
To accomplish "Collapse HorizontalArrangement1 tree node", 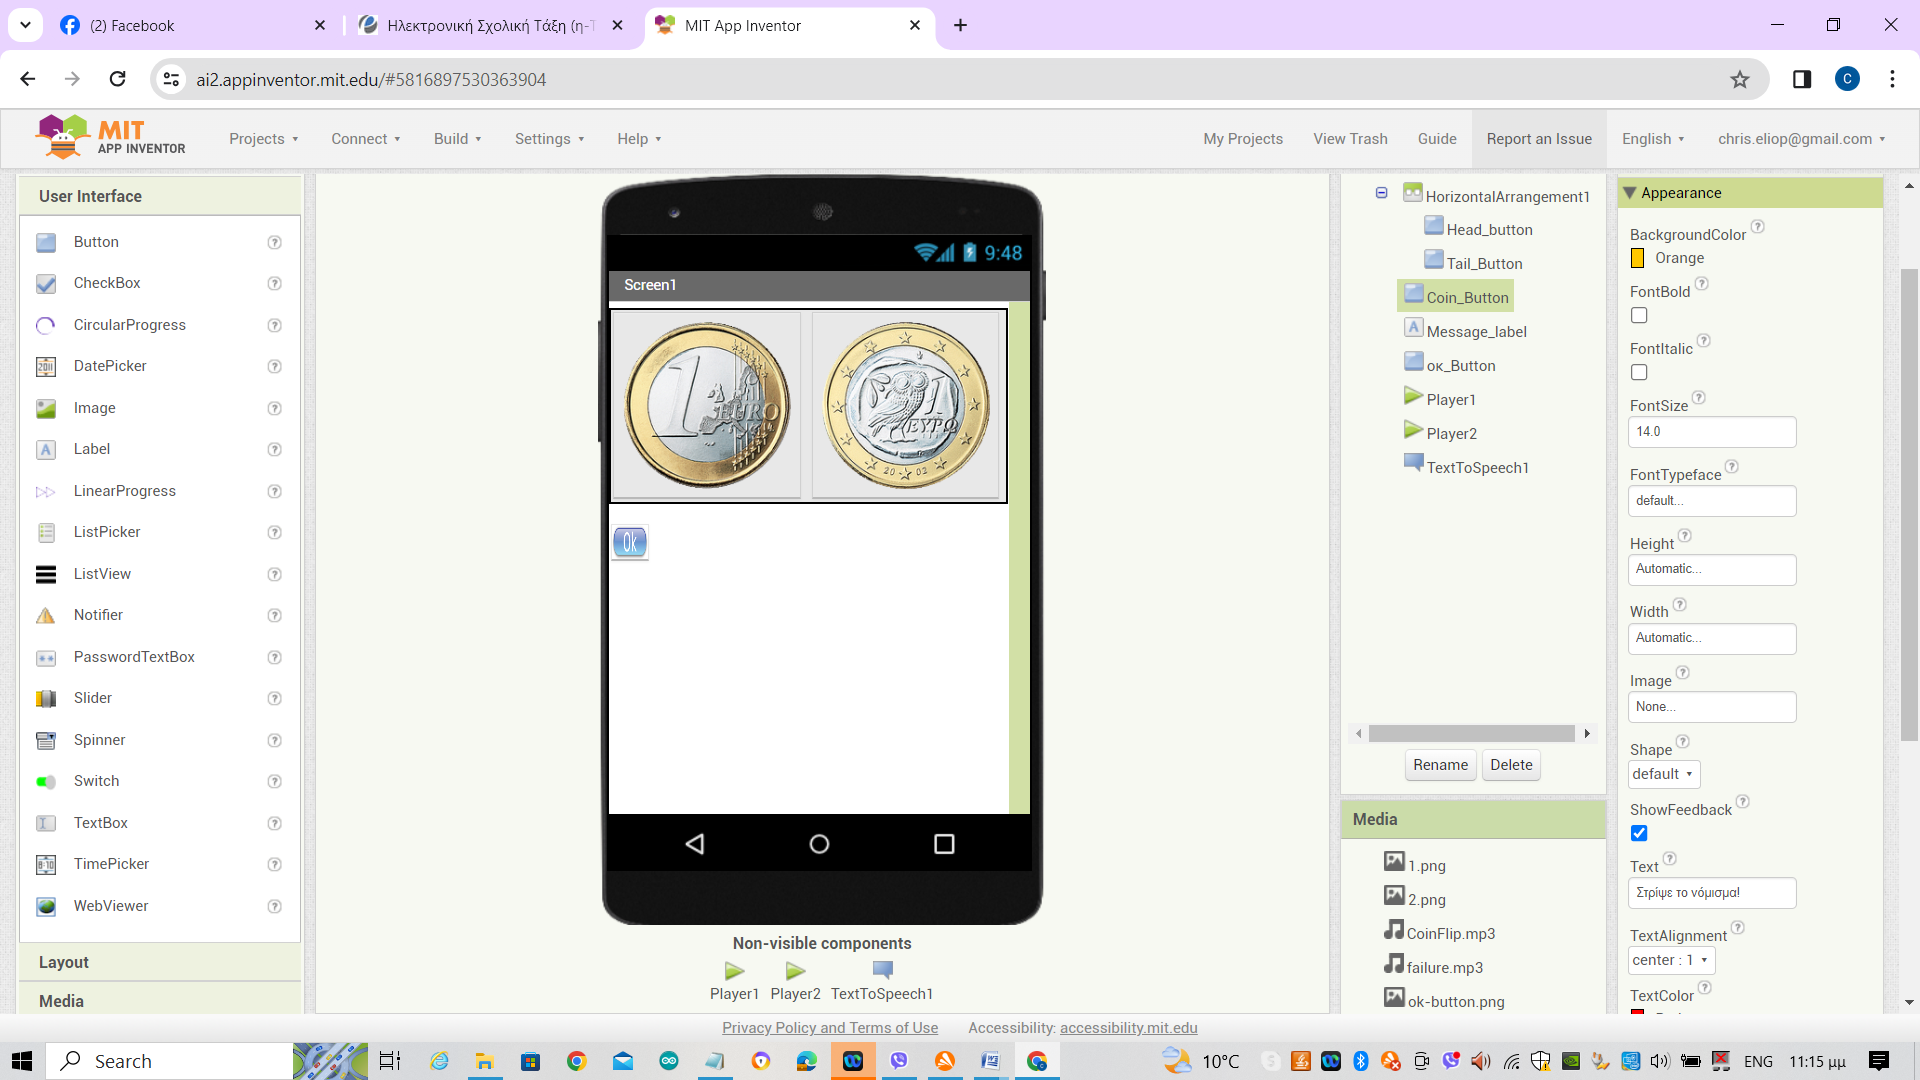I will pos(1381,193).
